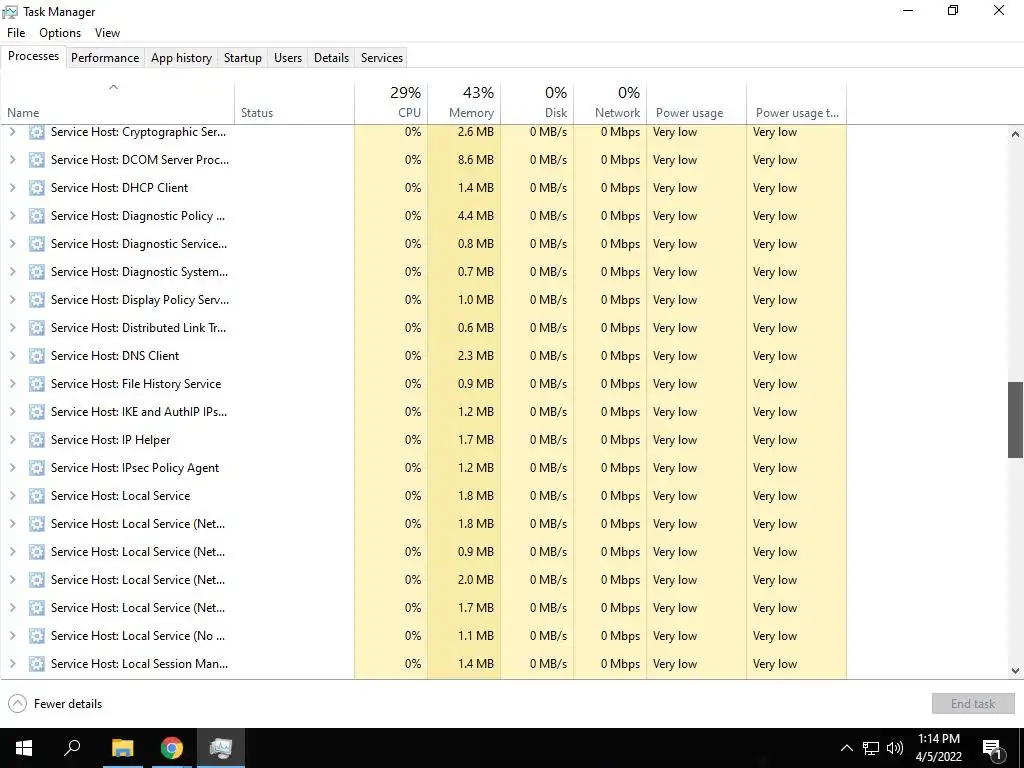Click the gear icon for File History Service

37,384
